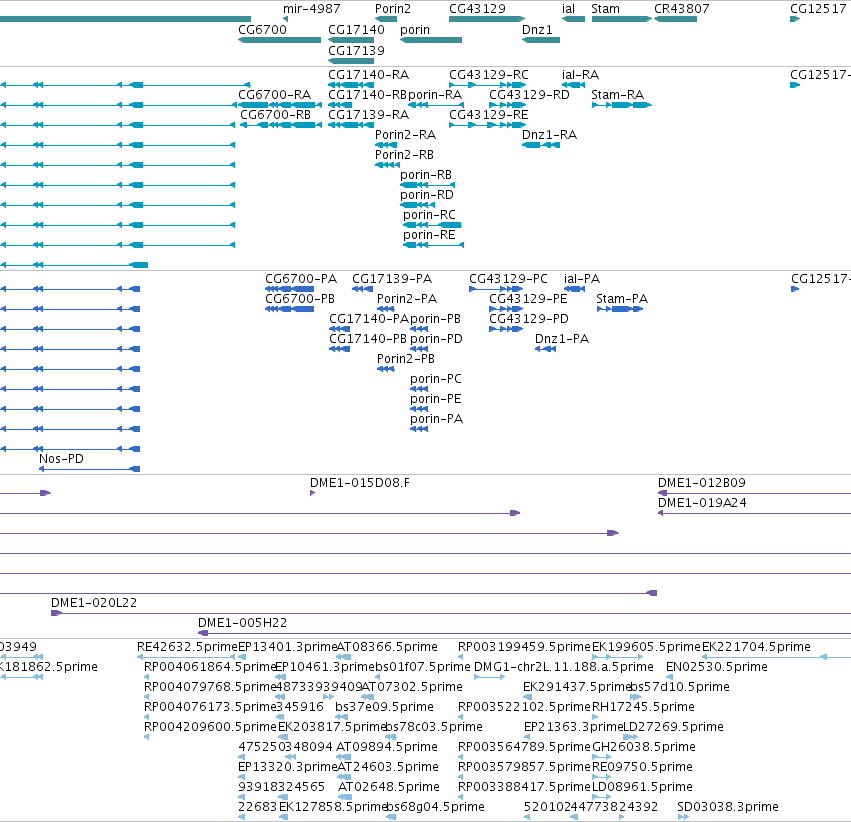Click the CG43129-RD transcript
This screenshot has width=851, height=822.
click(x=507, y=105)
